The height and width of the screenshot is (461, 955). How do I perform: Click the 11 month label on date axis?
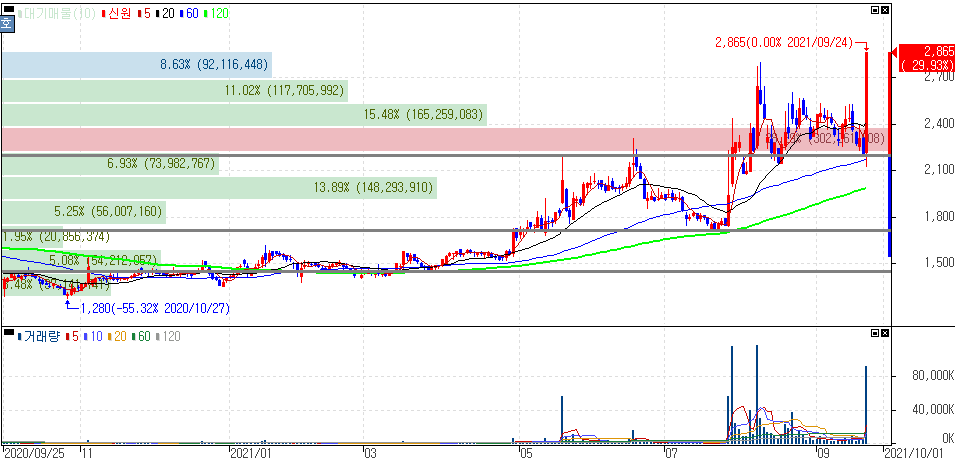click(86, 453)
